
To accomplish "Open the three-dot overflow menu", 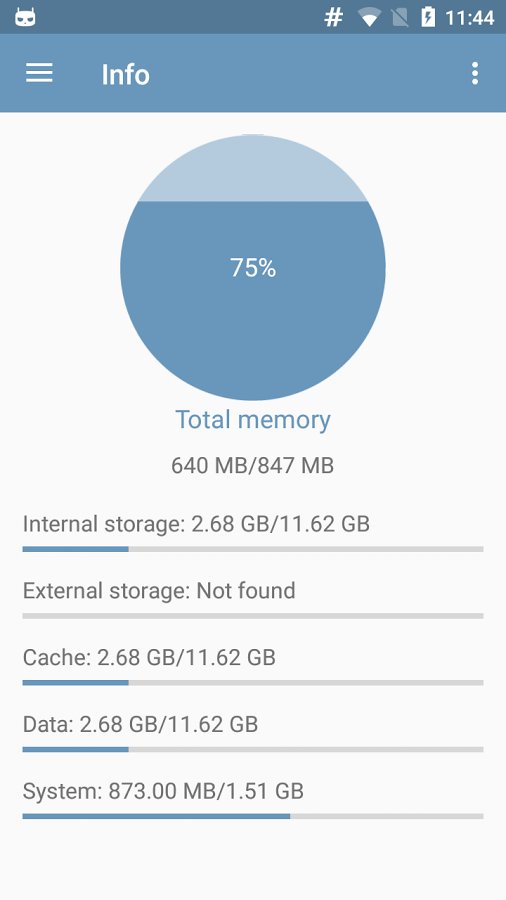I will (474, 73).
